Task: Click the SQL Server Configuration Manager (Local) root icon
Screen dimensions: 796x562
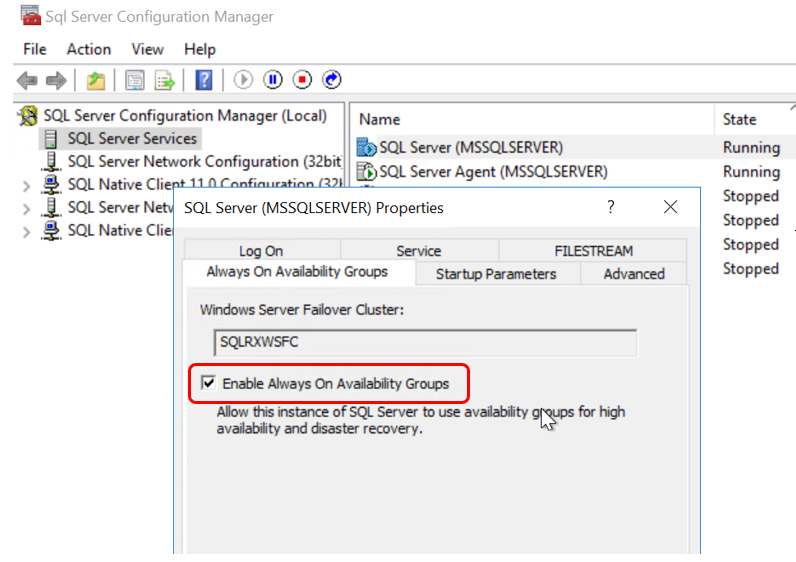Action: [x=28, y=116]
